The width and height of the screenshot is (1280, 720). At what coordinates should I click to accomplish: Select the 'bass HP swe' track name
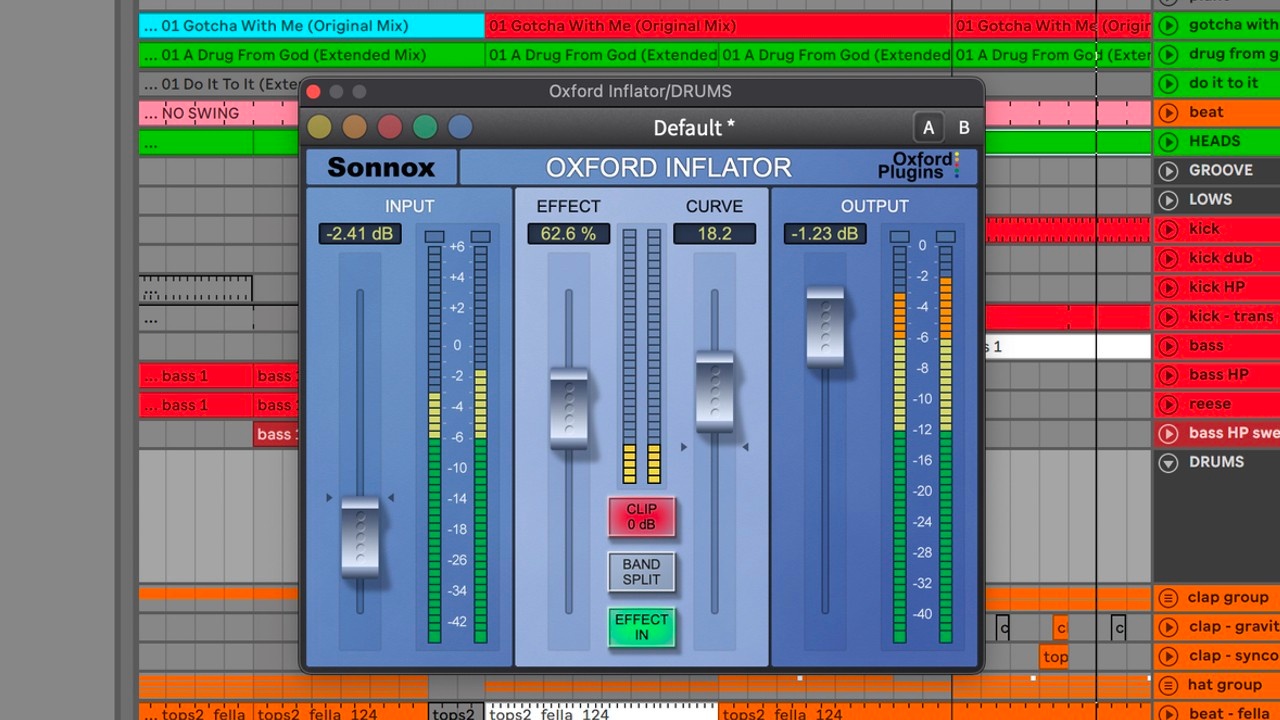click(x=1234, y=433)
